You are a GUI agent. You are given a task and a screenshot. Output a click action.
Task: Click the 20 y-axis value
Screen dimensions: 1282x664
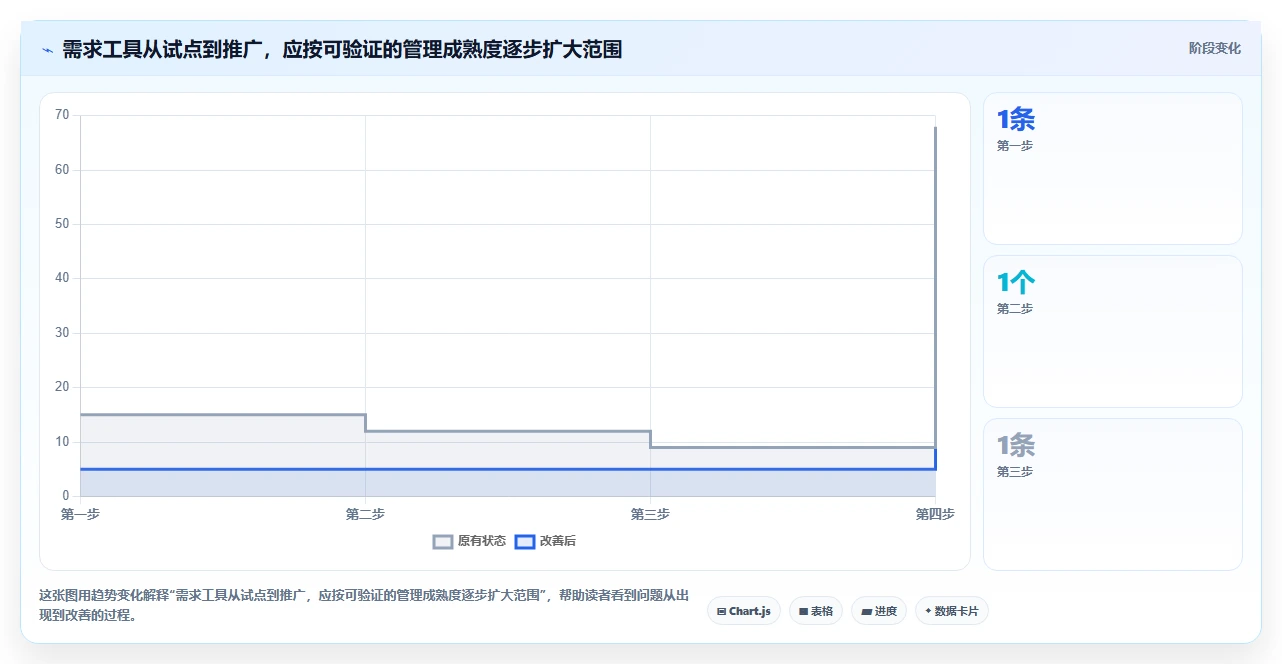(62, 387)
